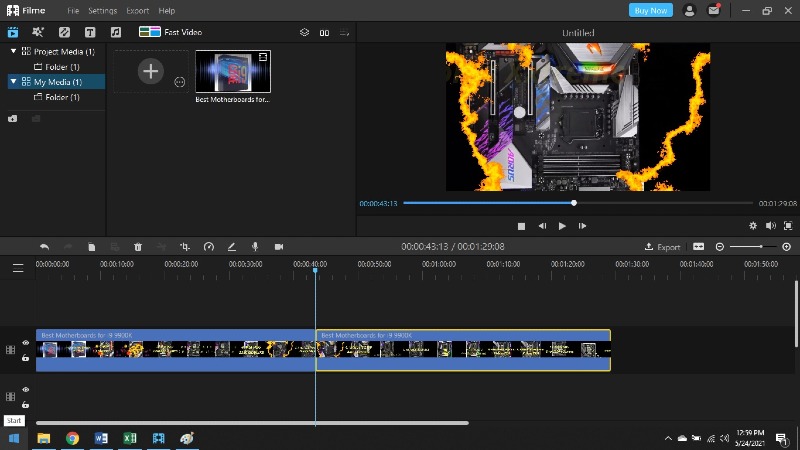Click the Export button above timeline
The width and height of the screenshot is (800, 450).
pyautogui.click(x=662, y=247)
